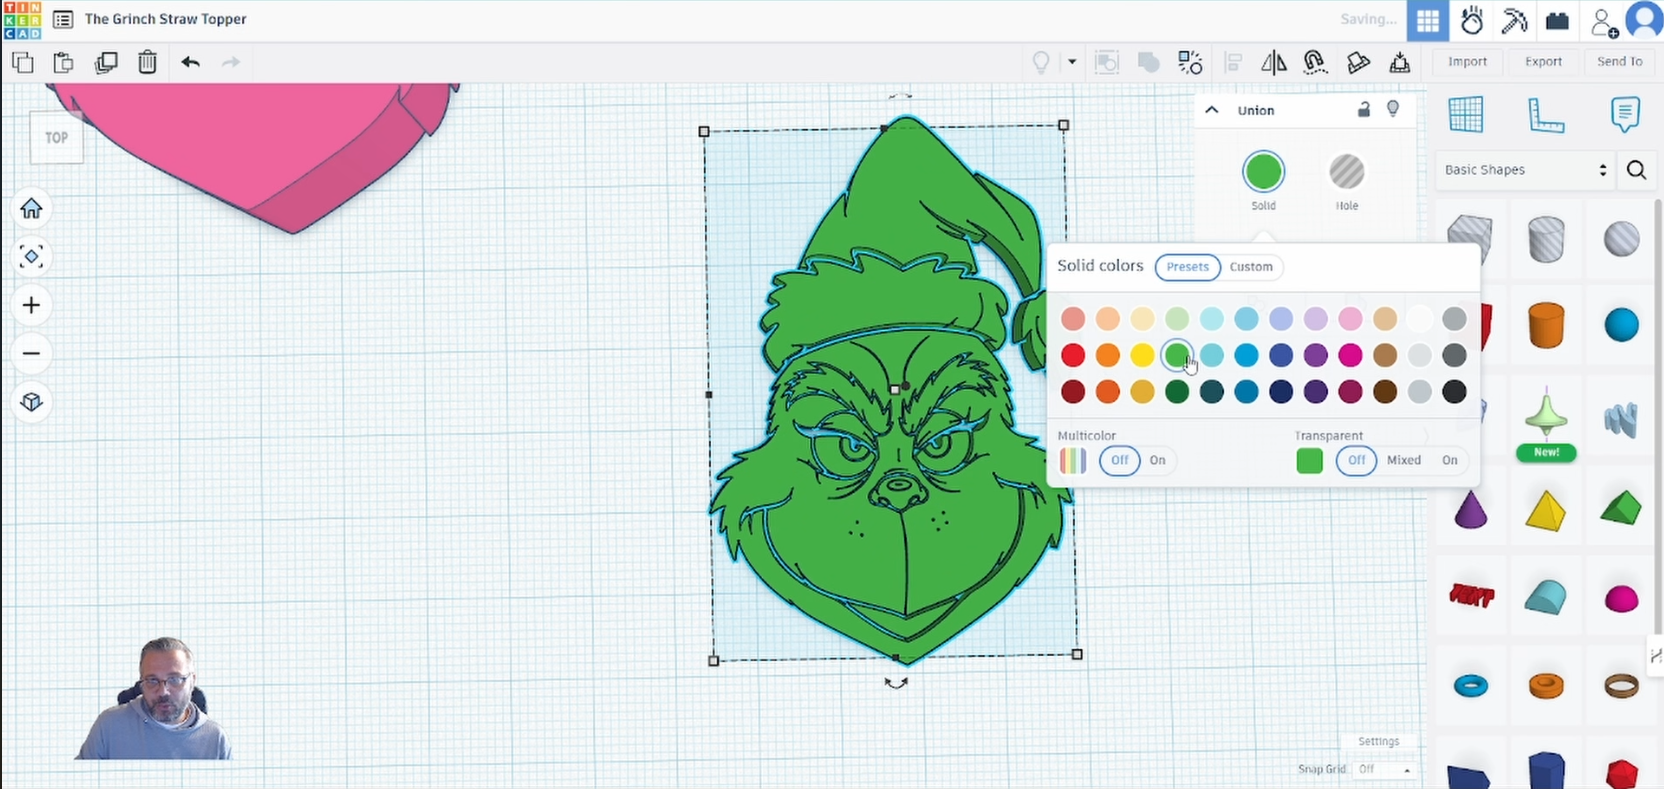Image resolution: width=1664 pixels, height=789 pixels.
Task: Click the Undo arrow
Action: [x=190, y=63]
